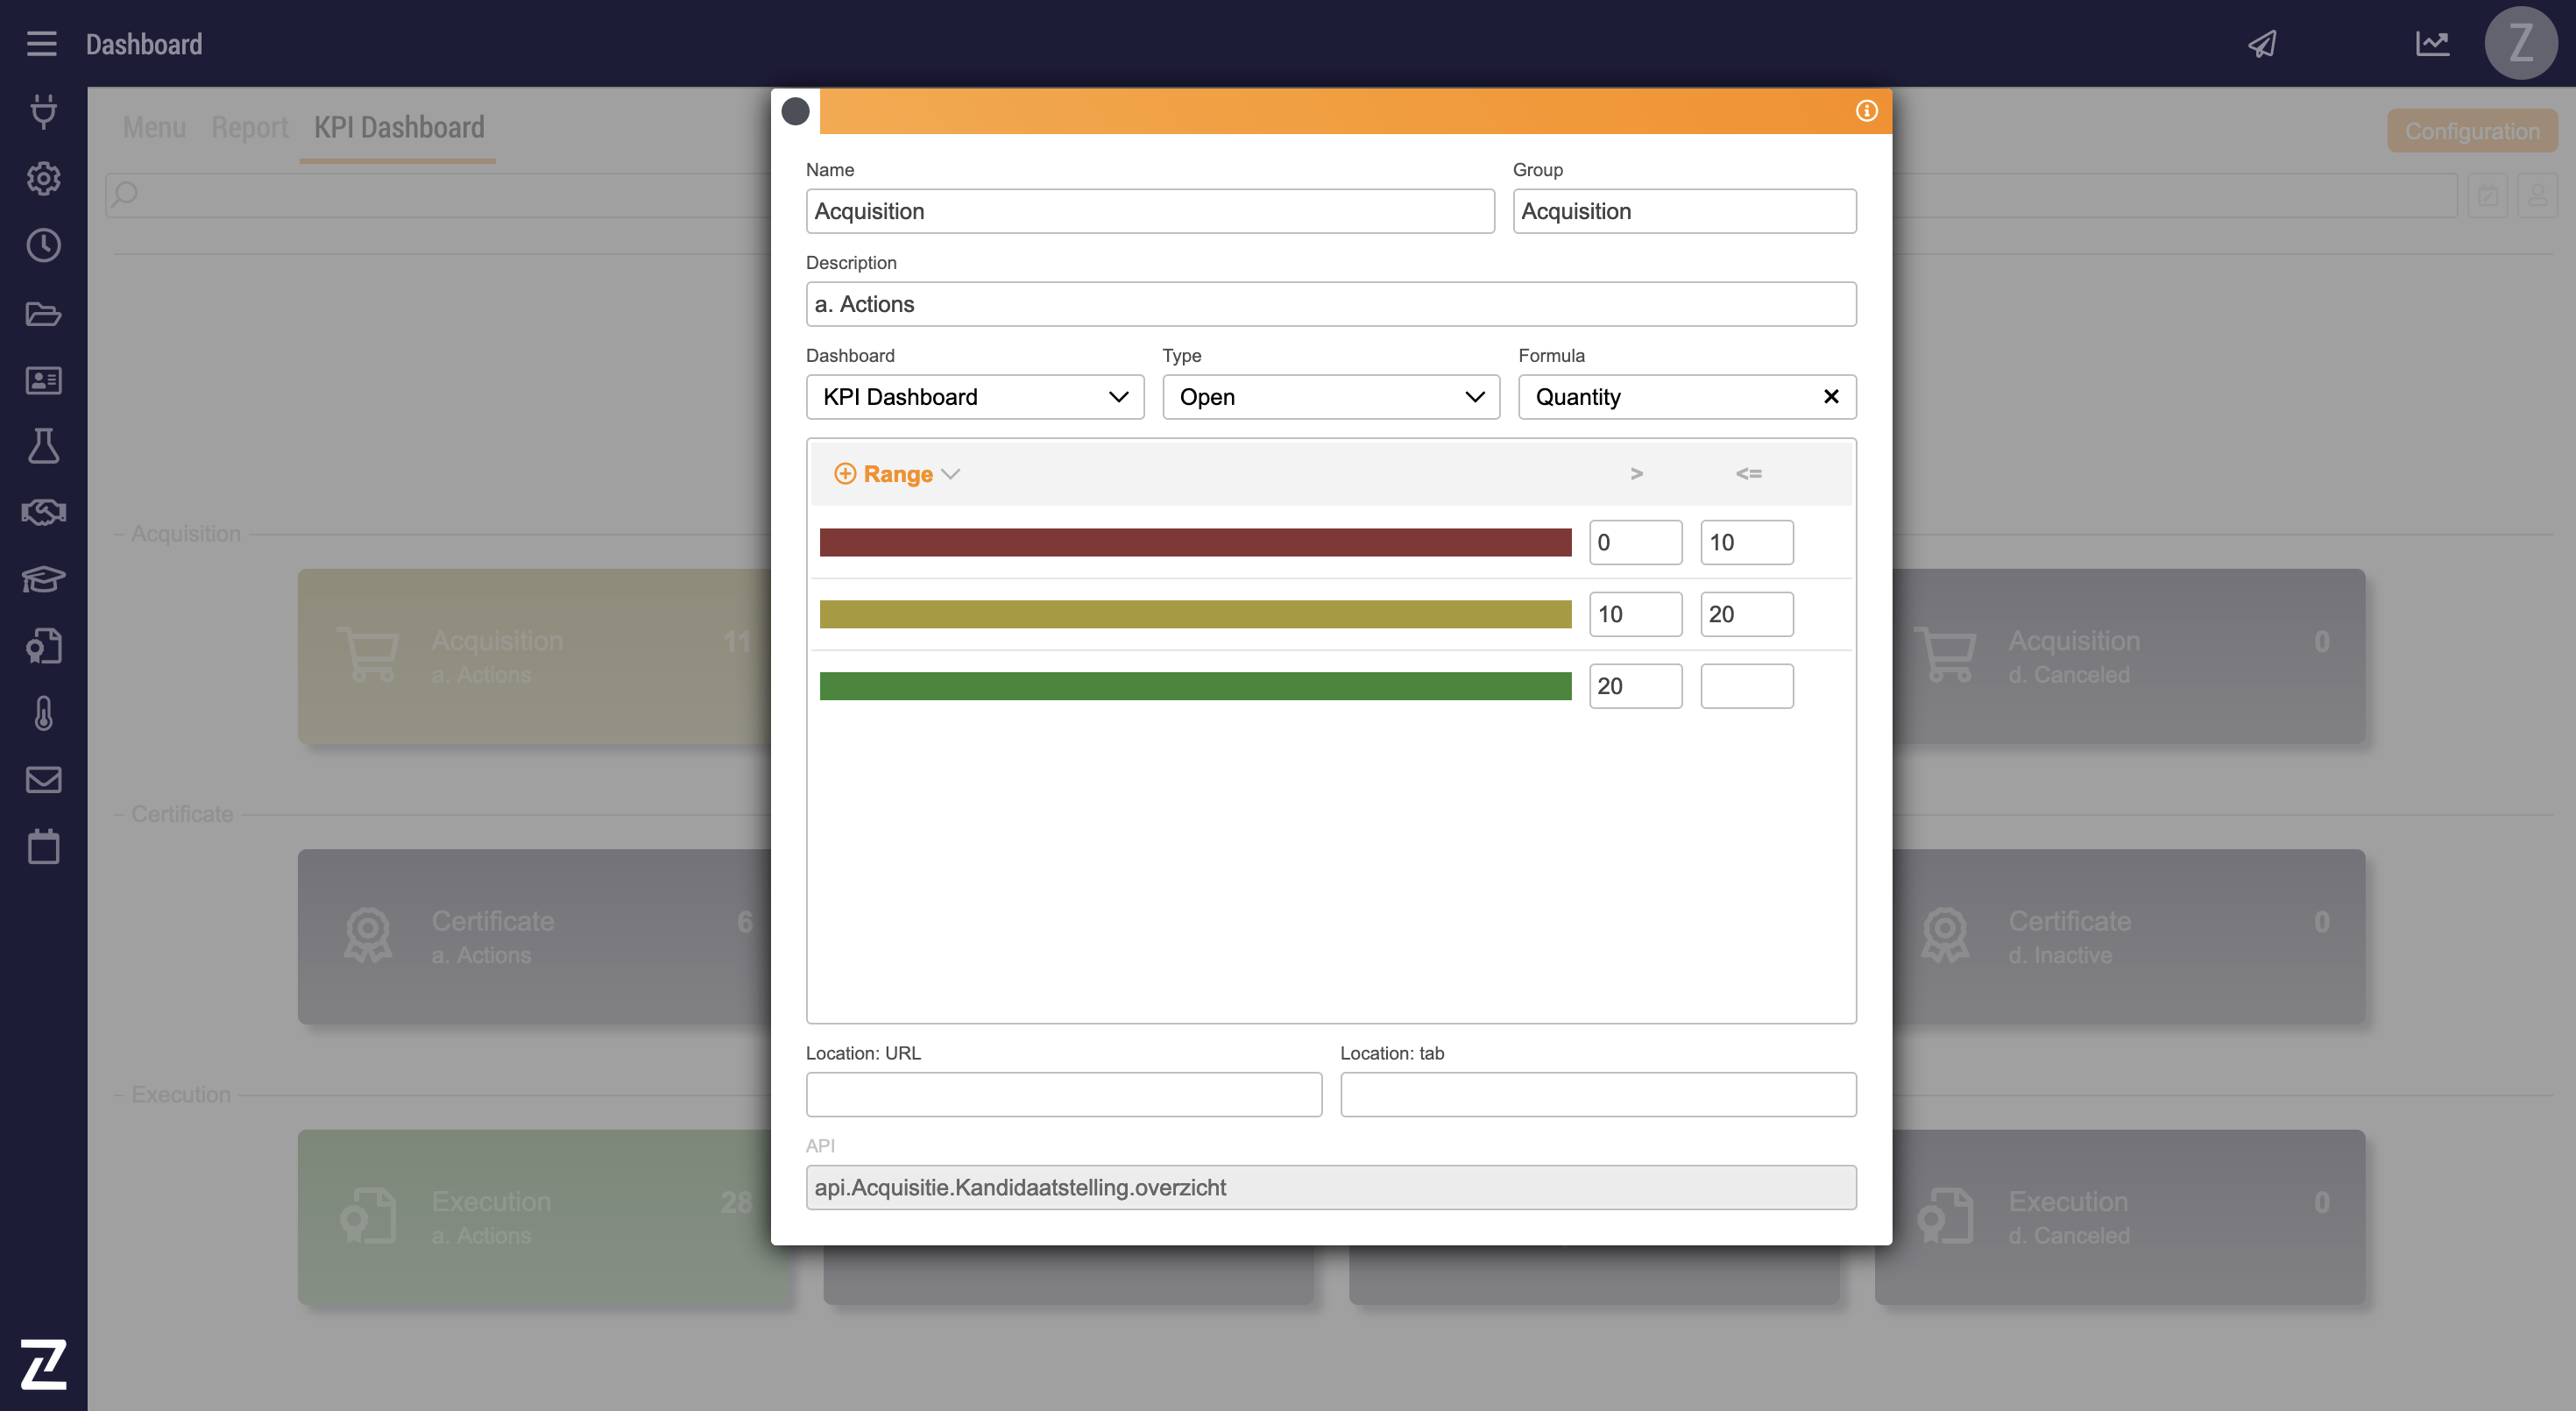Click the Location: URL input field
The width and height of the screenshot is (2576, 1411).
pyautogui.click(x=1063, y=1094)
